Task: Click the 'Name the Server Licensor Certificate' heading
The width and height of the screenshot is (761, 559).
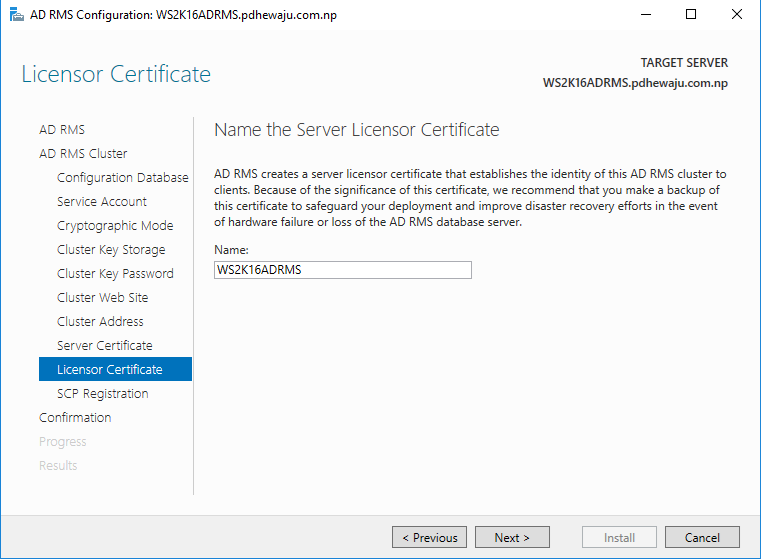Action: click(357, 130)
